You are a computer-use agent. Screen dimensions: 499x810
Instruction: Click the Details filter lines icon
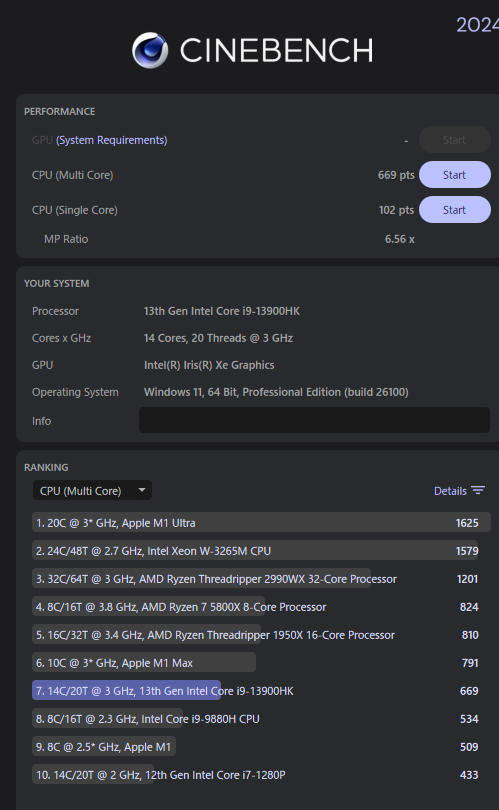(x=478, y=490)
